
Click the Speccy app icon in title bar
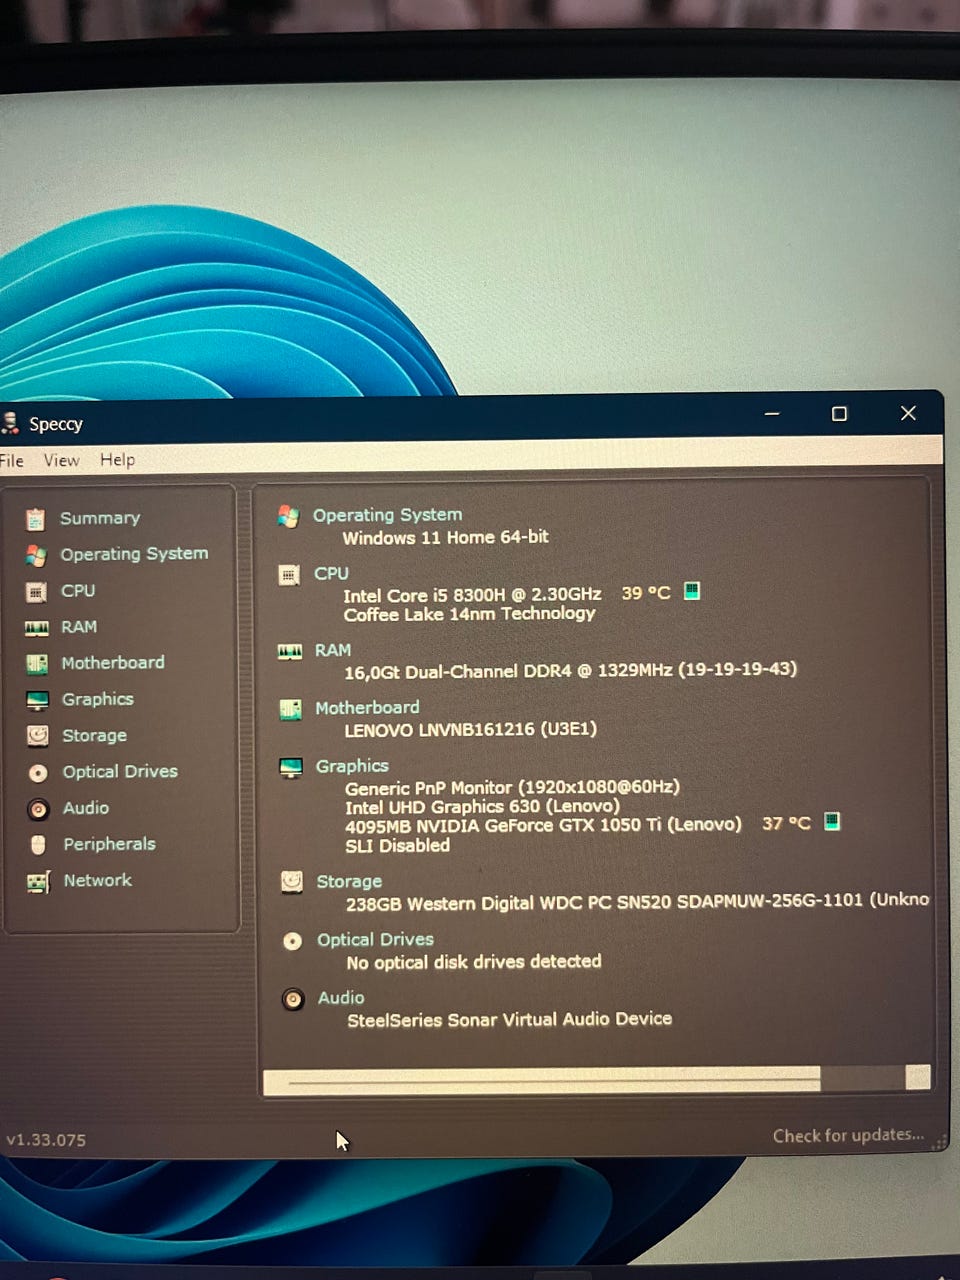[10, 424]
